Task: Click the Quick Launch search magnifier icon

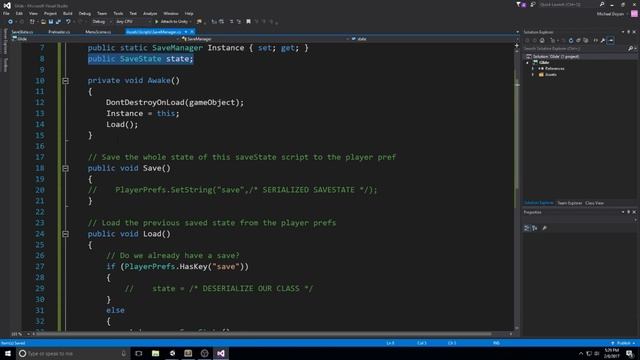Action: point(602,4)
